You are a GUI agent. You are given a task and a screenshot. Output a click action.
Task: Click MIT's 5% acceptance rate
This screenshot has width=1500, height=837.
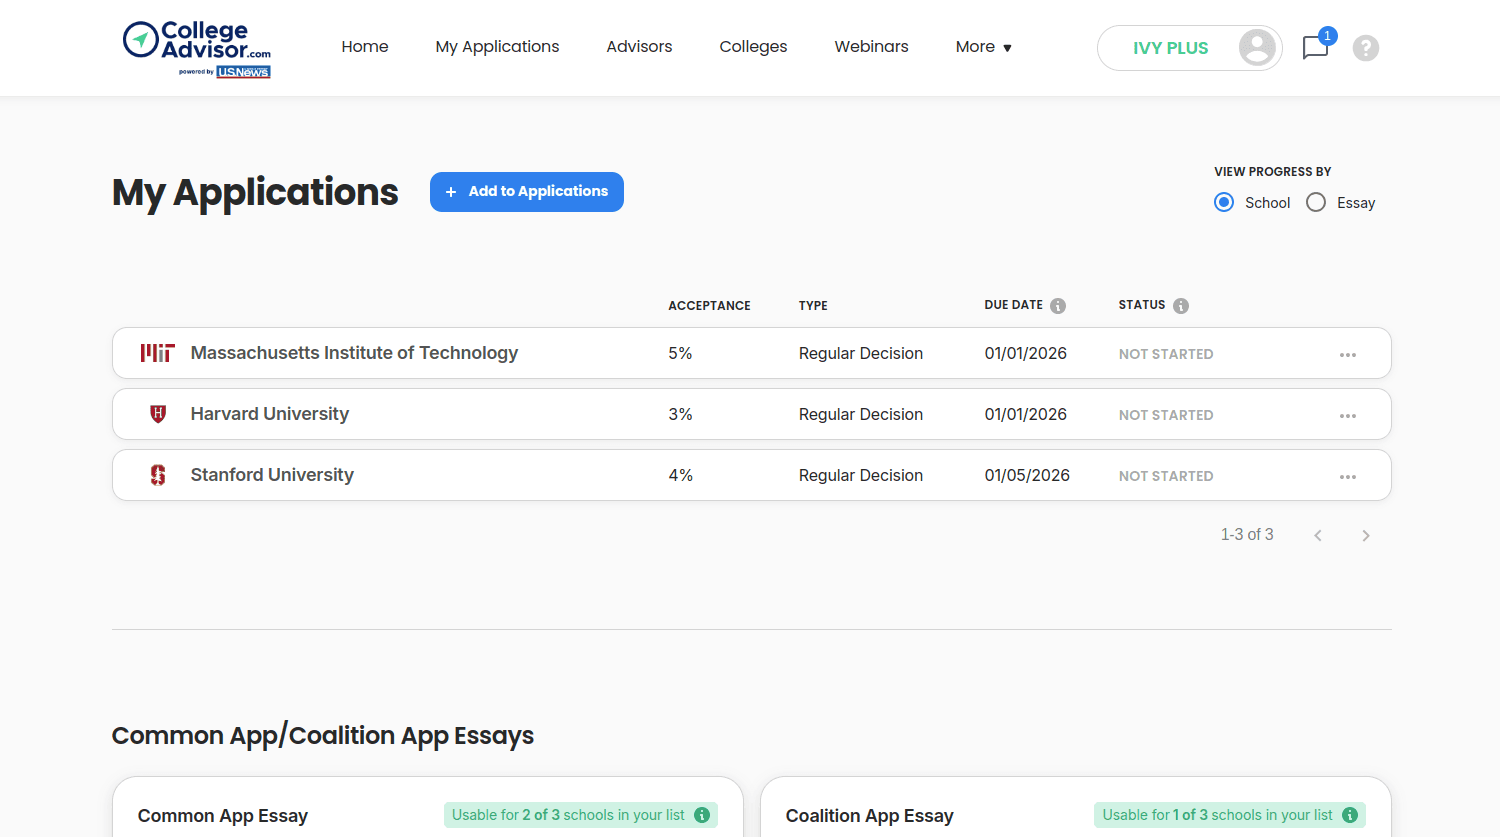(680, 353)
